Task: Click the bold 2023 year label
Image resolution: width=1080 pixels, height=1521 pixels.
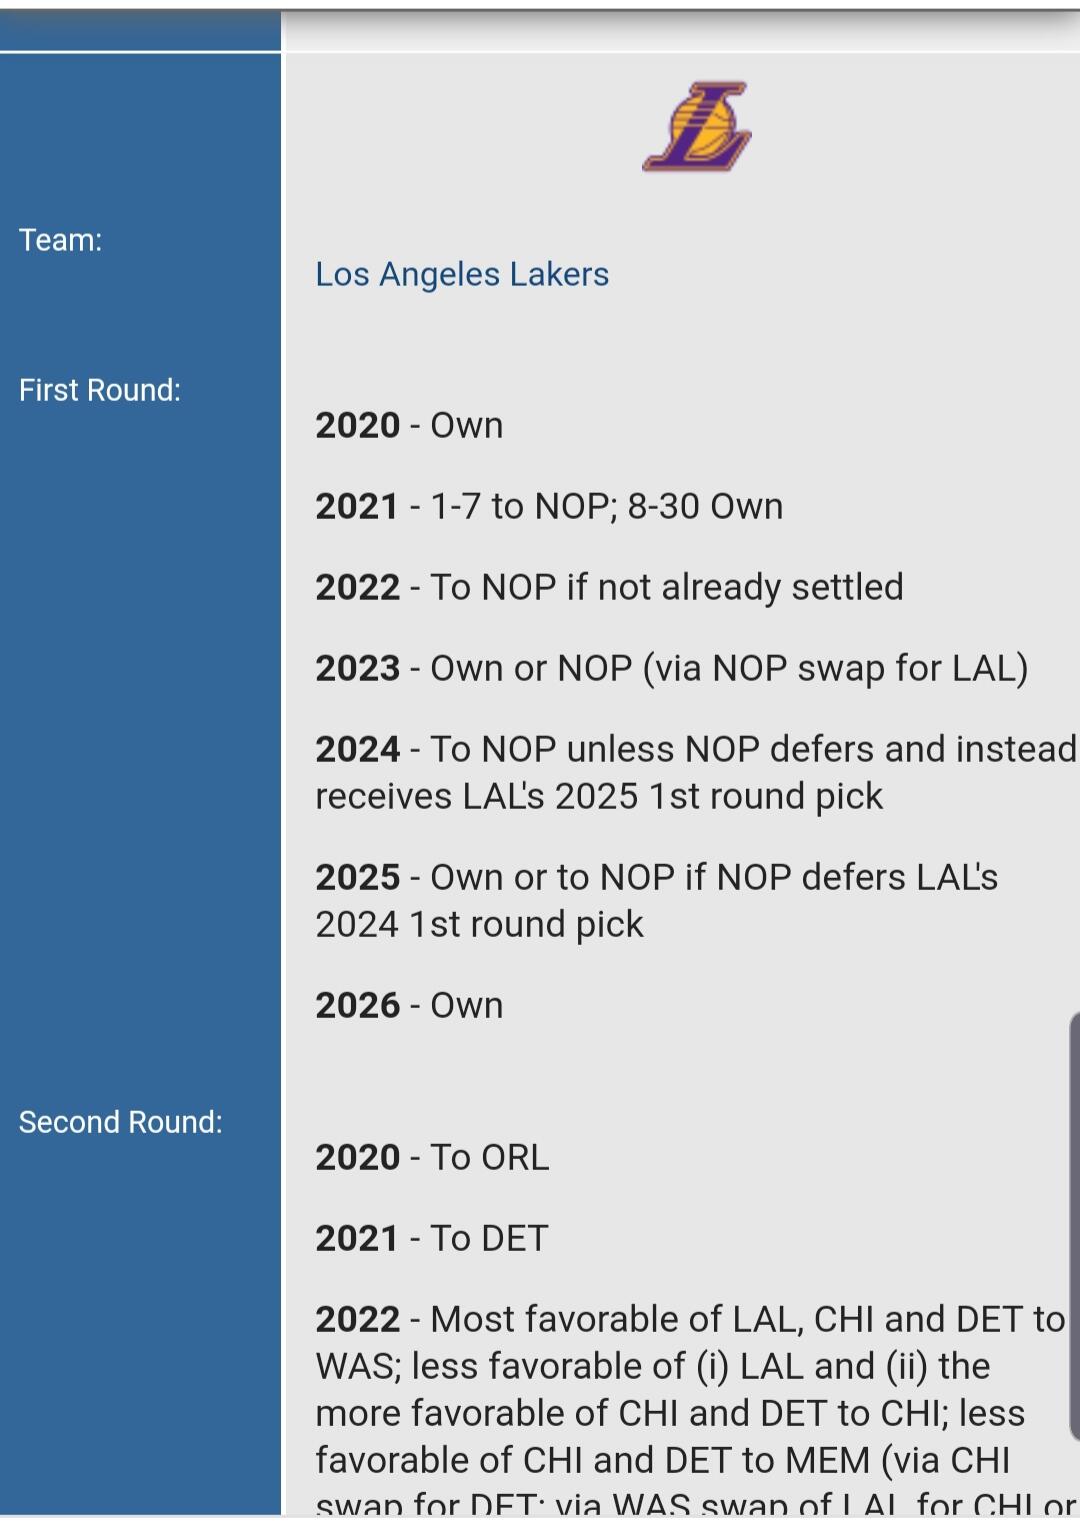Action: click(x=358, y=668)
